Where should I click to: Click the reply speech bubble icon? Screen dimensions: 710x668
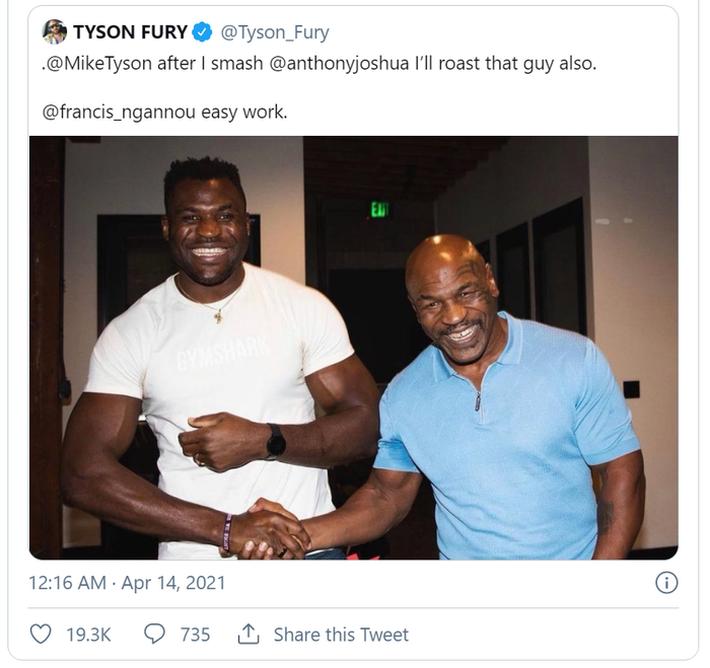tap(155, 634)
